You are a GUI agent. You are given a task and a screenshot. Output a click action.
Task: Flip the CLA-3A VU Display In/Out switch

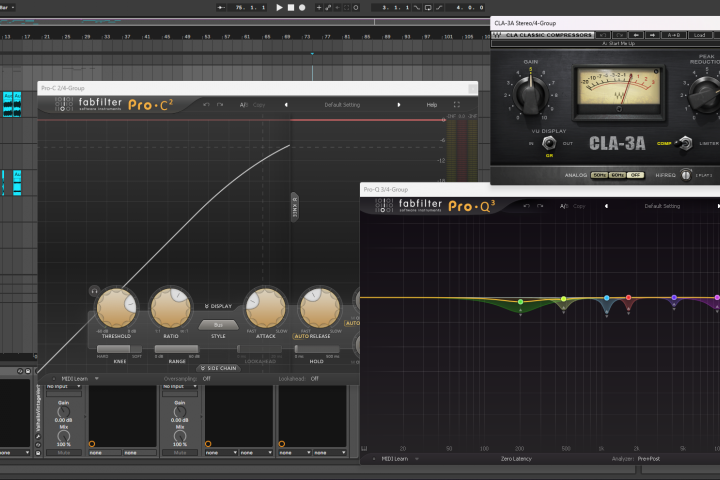[549, 143]
